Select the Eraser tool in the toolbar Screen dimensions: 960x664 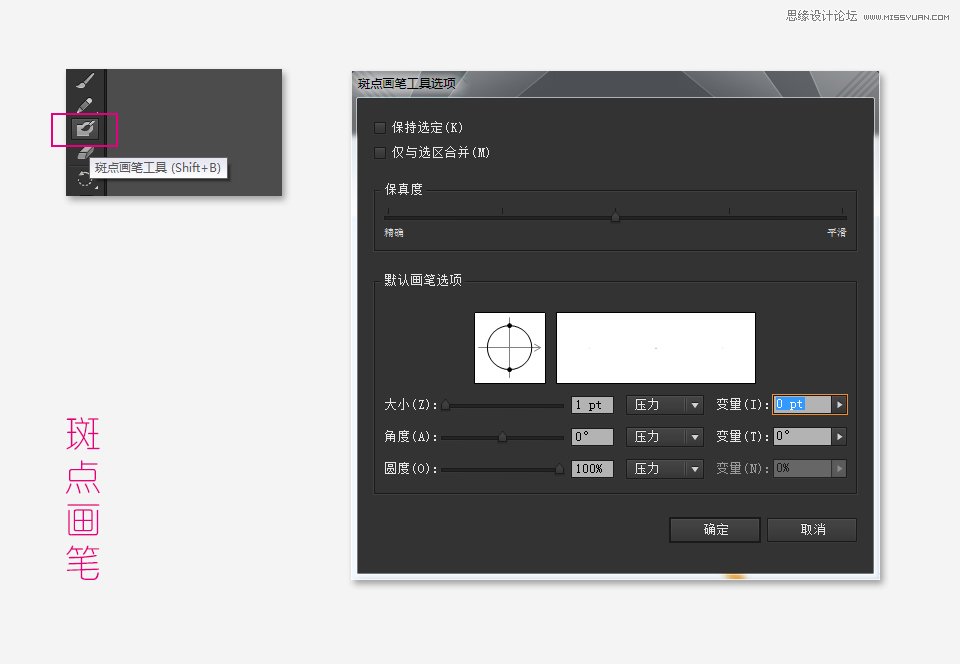84,153
